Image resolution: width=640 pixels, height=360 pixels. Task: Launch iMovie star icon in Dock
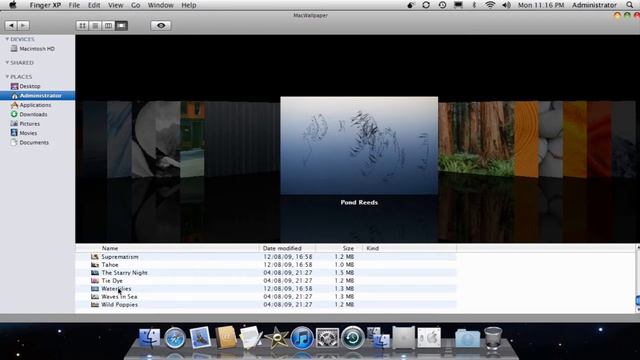point(276,338)
